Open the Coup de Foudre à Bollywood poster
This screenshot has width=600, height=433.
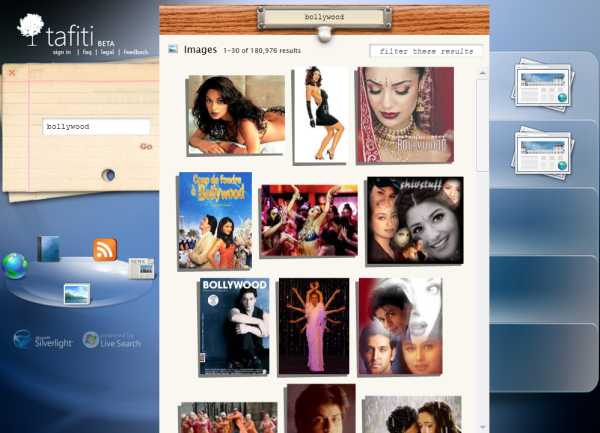(x=215, y=221)
